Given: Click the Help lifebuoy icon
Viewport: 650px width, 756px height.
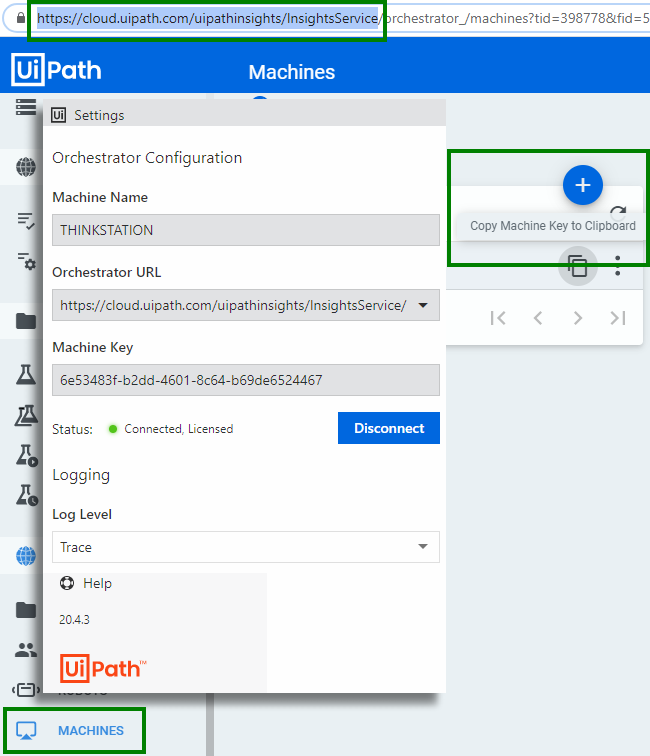Looking at the screenshot, I should coord(68,583).
